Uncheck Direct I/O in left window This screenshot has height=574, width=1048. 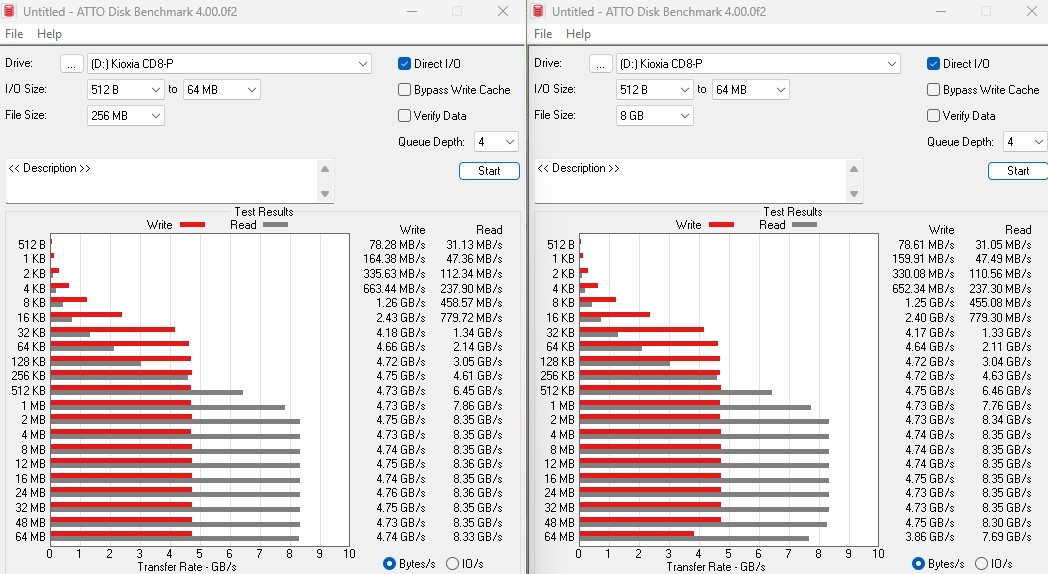404,63
